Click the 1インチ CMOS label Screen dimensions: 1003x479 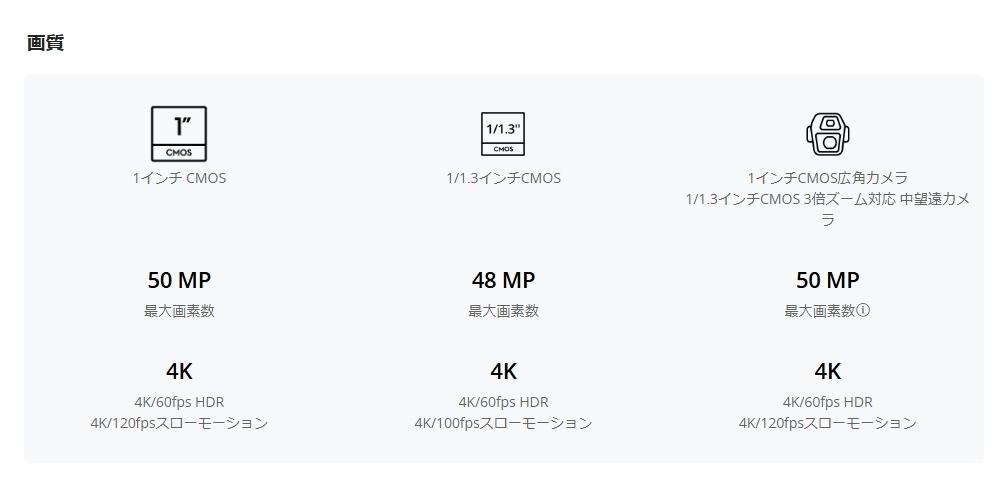[179, 178]
